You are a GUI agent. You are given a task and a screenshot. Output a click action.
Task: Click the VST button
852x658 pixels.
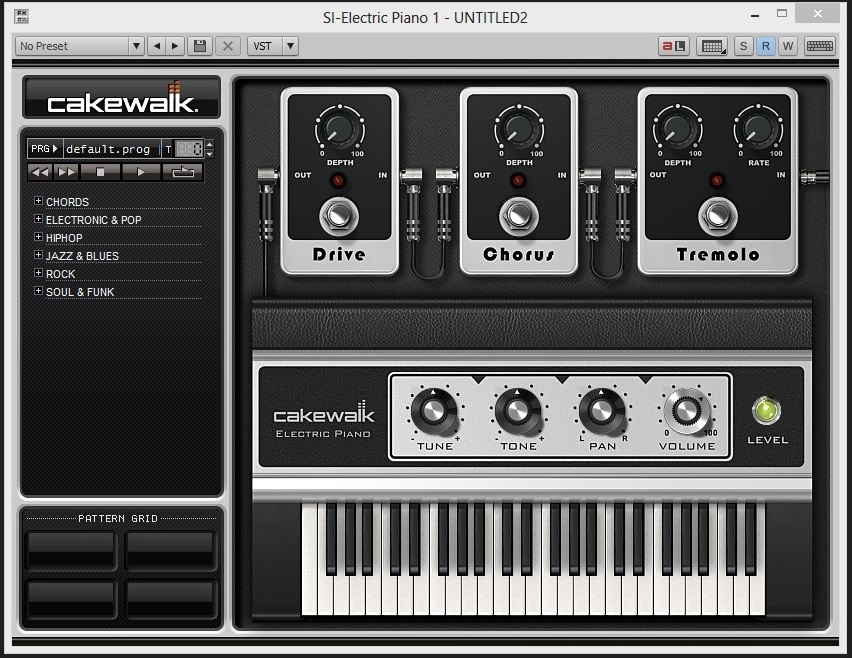[x=265, y=46]
